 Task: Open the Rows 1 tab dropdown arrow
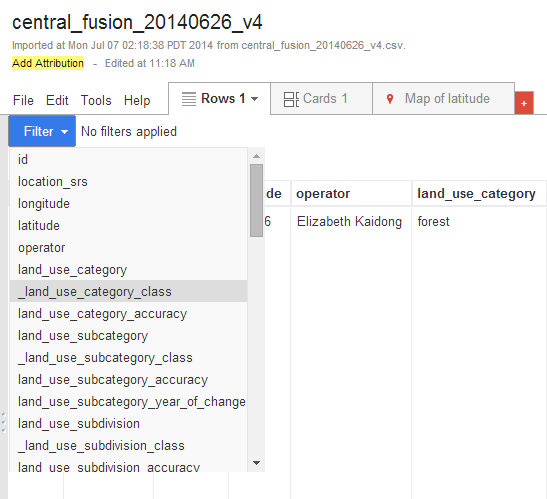[x=255, y=99]
